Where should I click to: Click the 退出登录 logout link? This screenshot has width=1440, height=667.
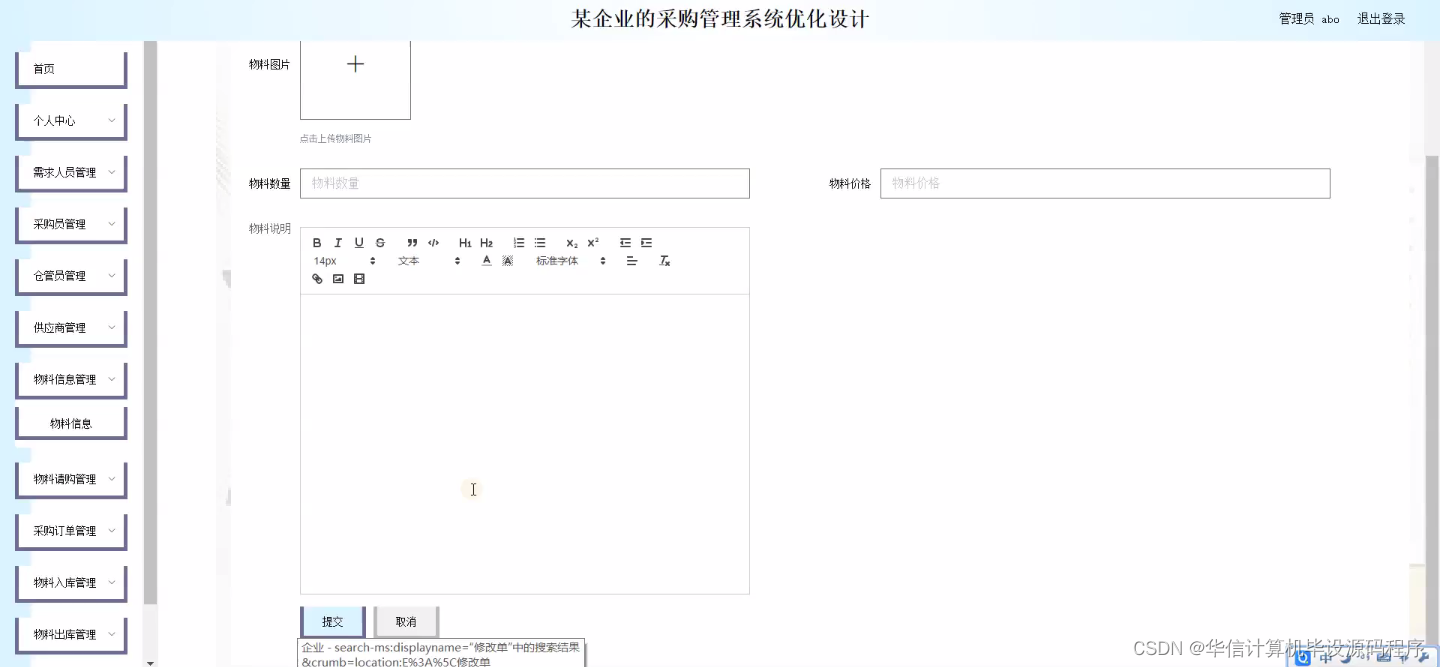(1380, 18)
